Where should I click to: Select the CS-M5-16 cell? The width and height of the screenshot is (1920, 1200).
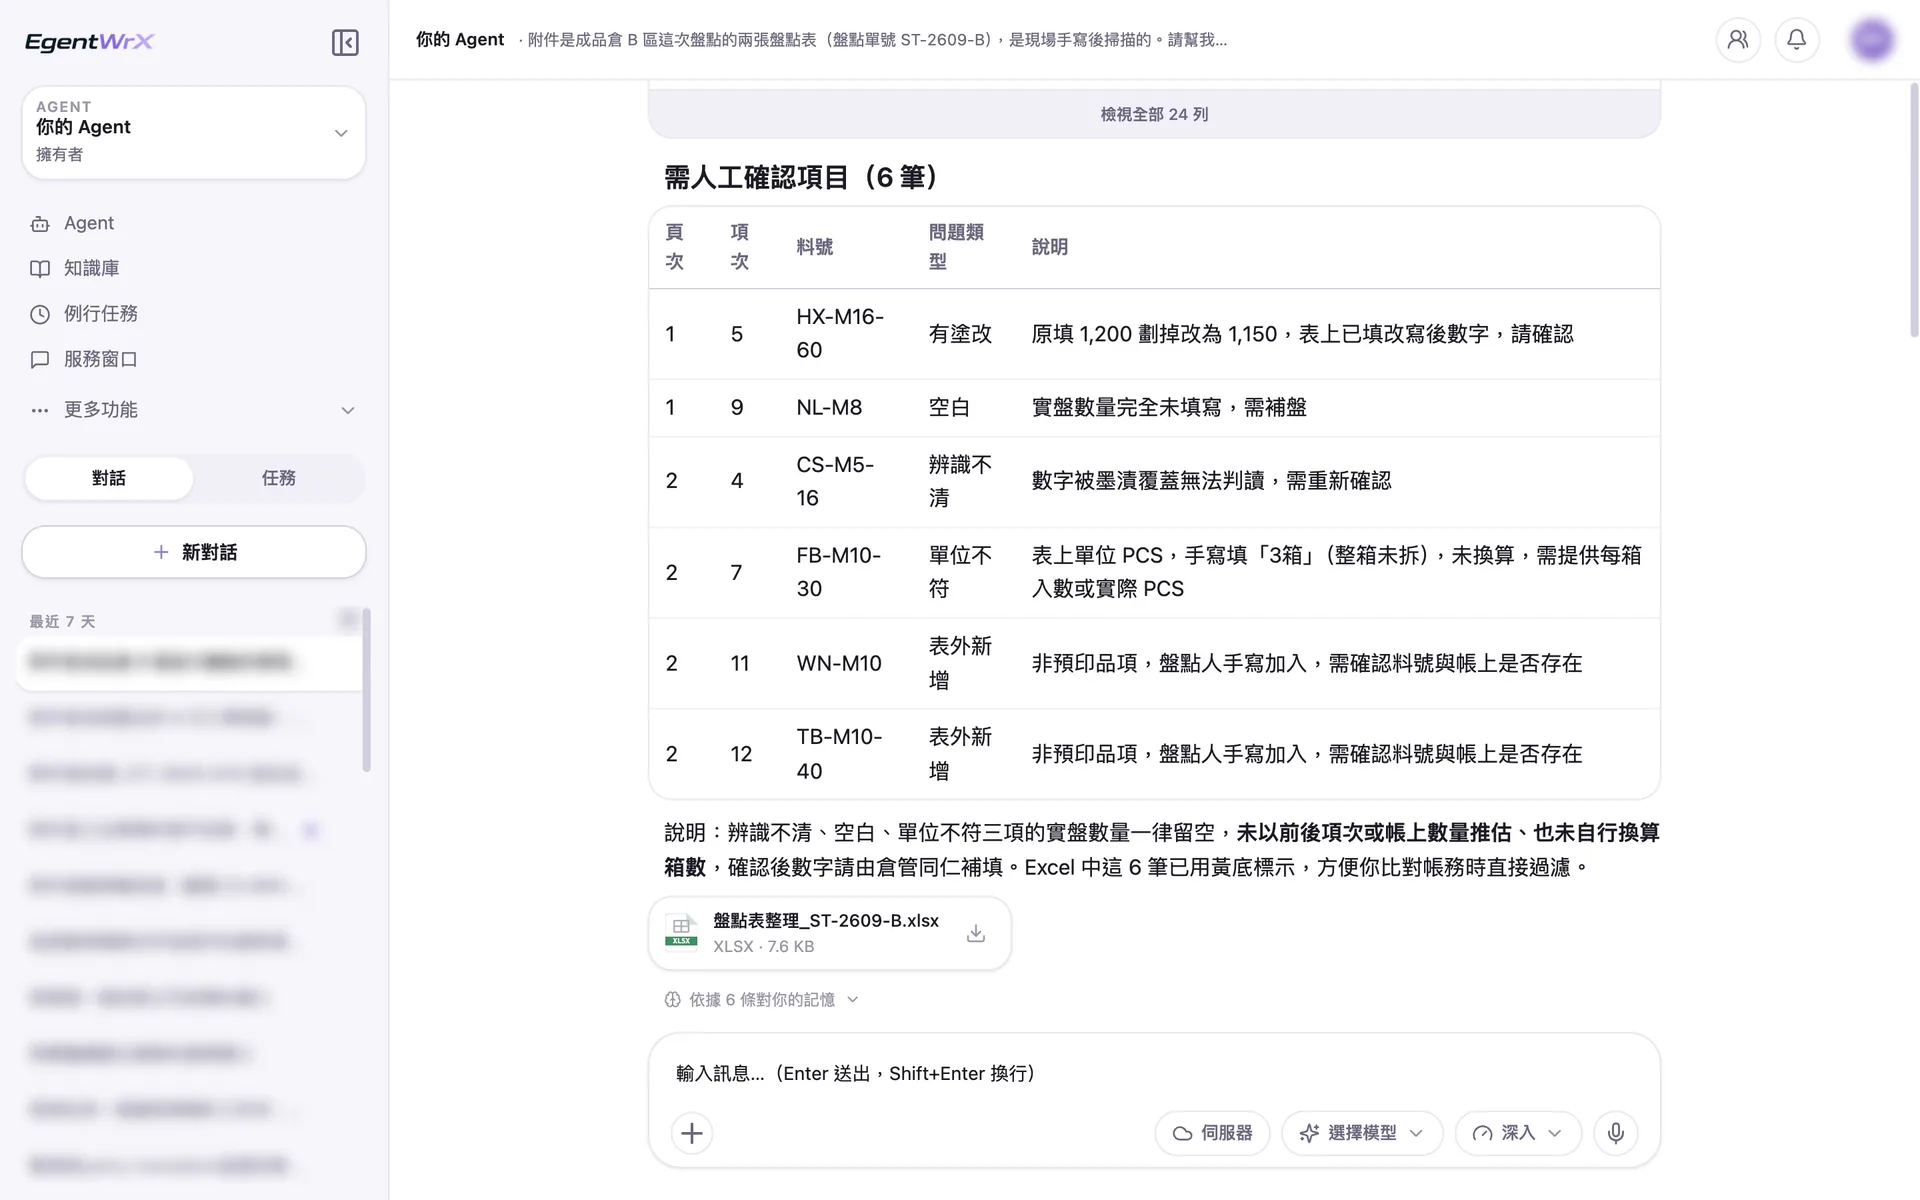846,482
